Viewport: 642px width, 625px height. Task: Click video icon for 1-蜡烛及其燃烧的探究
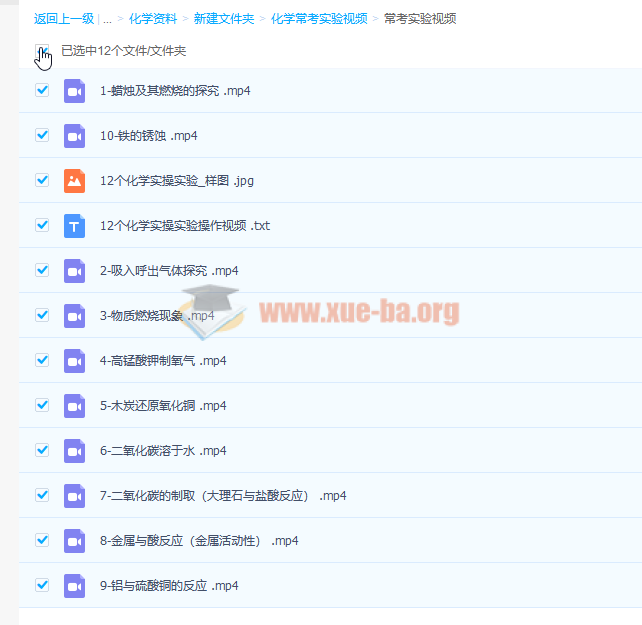click(x=75, y=91)
